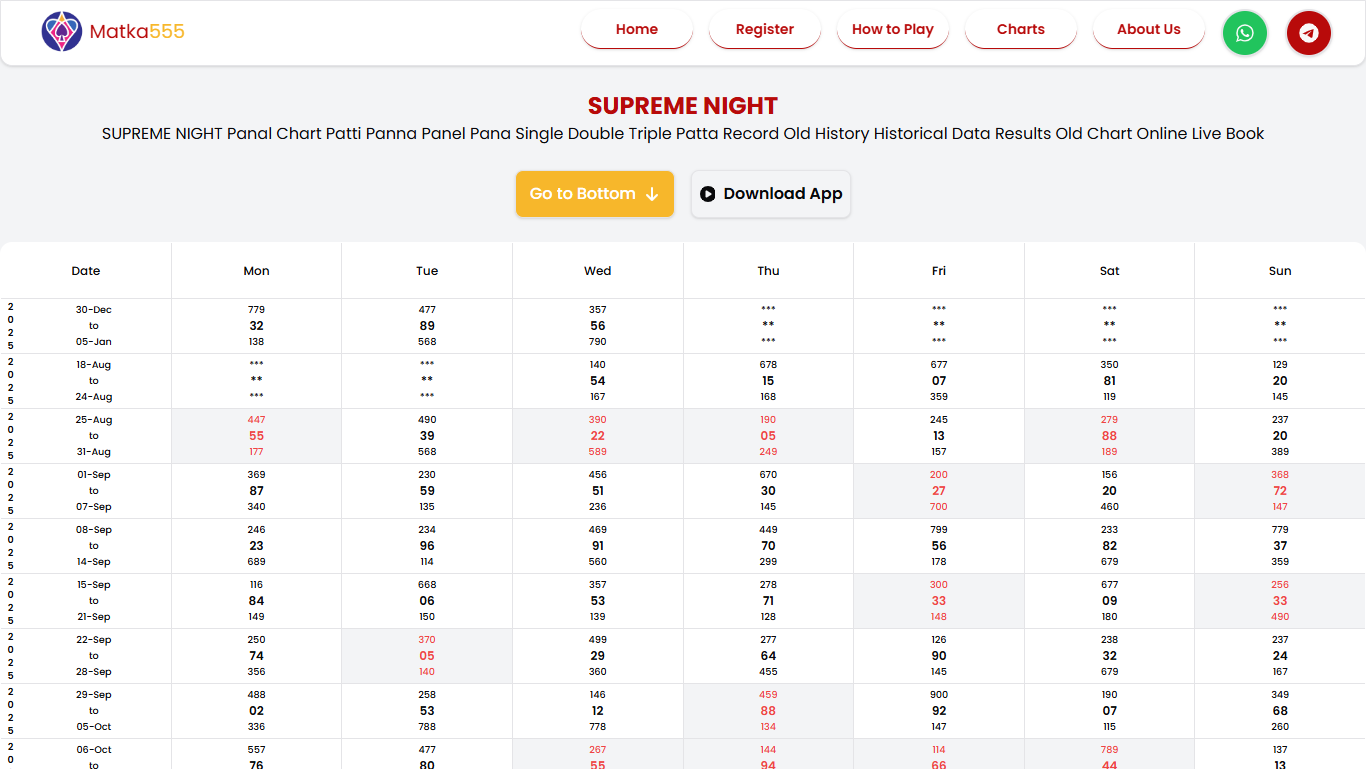Click the down arrow in Go to Bottom

tap(652, 194)
